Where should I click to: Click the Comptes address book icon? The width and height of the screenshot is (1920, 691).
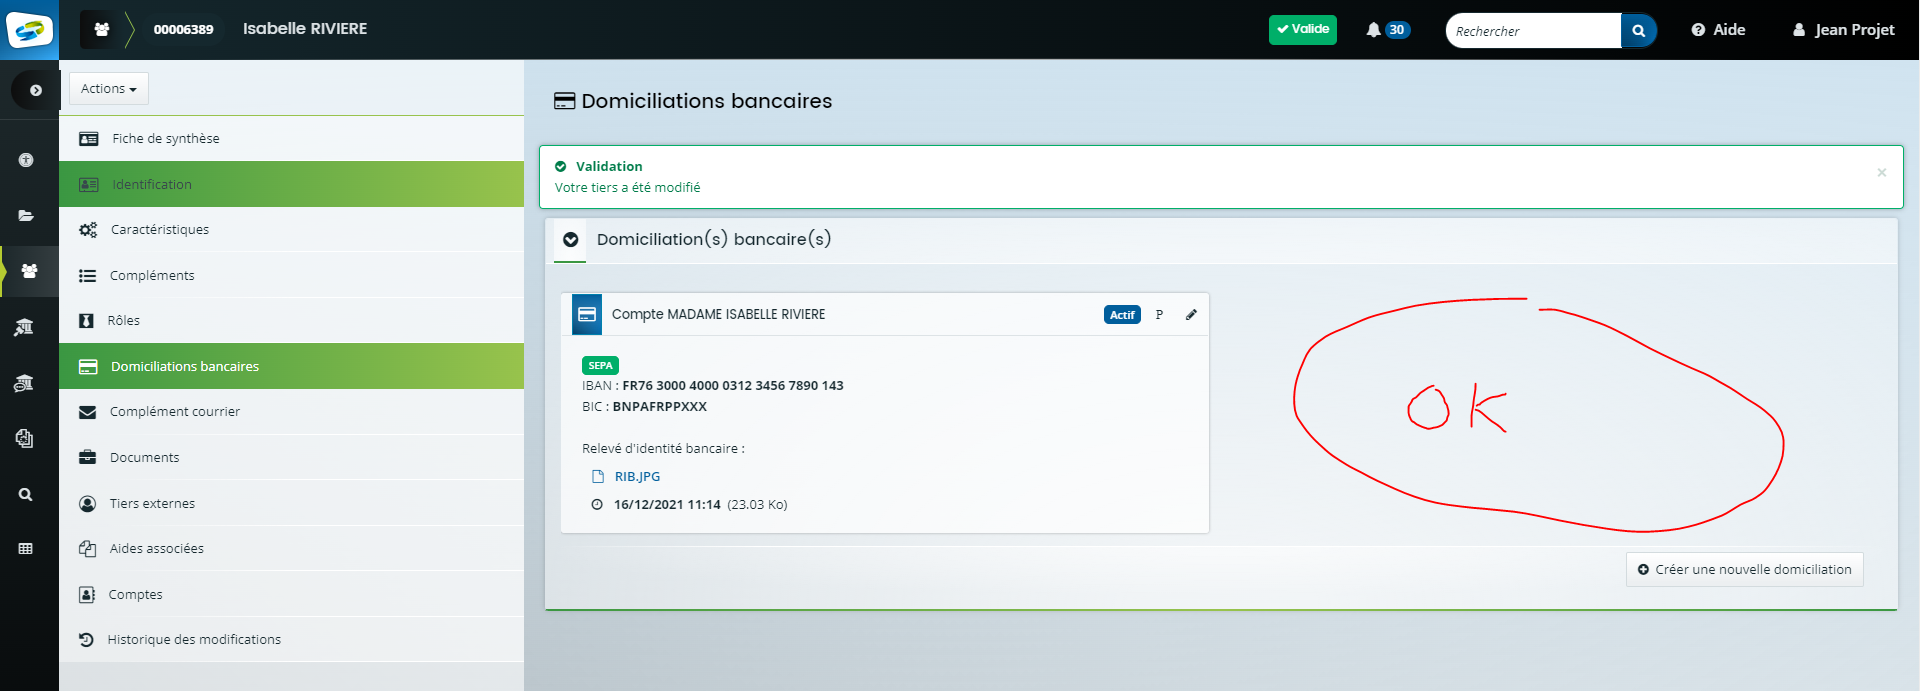pyautogui.click(x=86, y=595)
